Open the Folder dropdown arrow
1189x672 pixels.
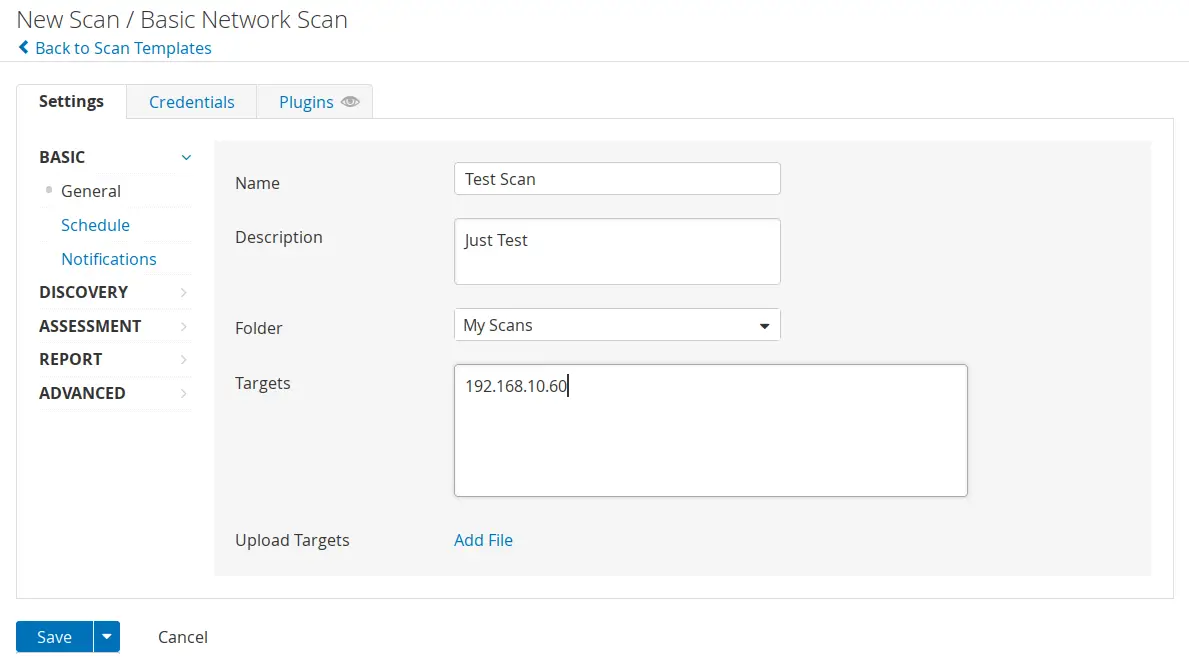click(x=765, y=324)
